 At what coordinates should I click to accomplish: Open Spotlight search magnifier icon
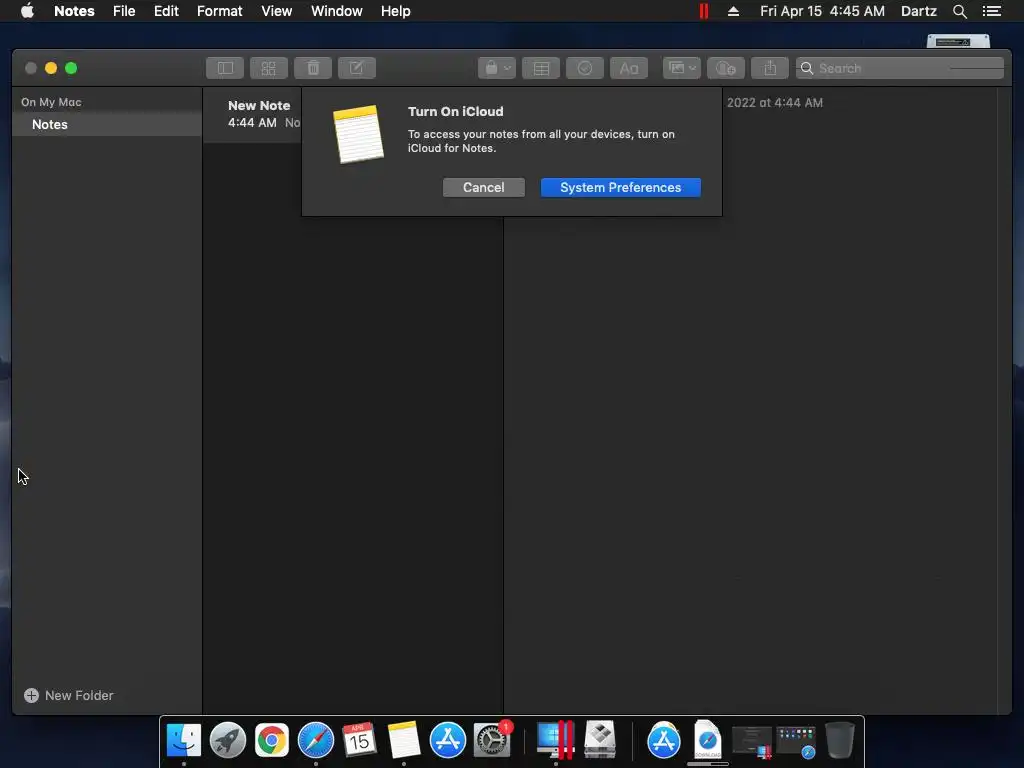pos(959,11)
